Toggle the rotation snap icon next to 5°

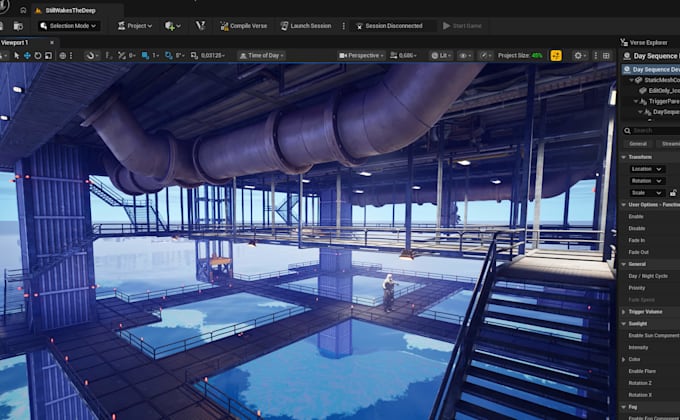pyautogui.click(x=169, y=56)
